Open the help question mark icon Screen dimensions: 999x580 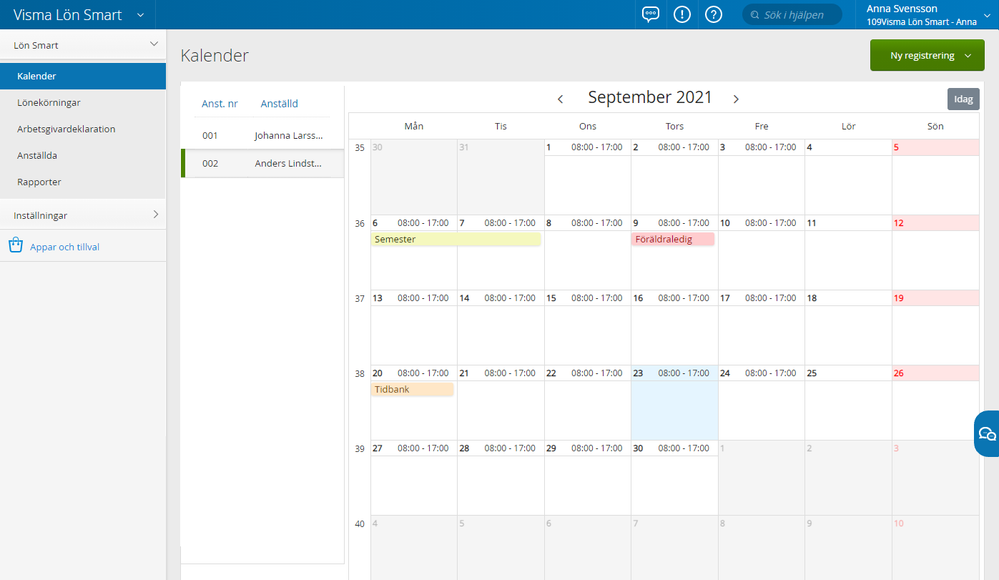tap(713, 15)
